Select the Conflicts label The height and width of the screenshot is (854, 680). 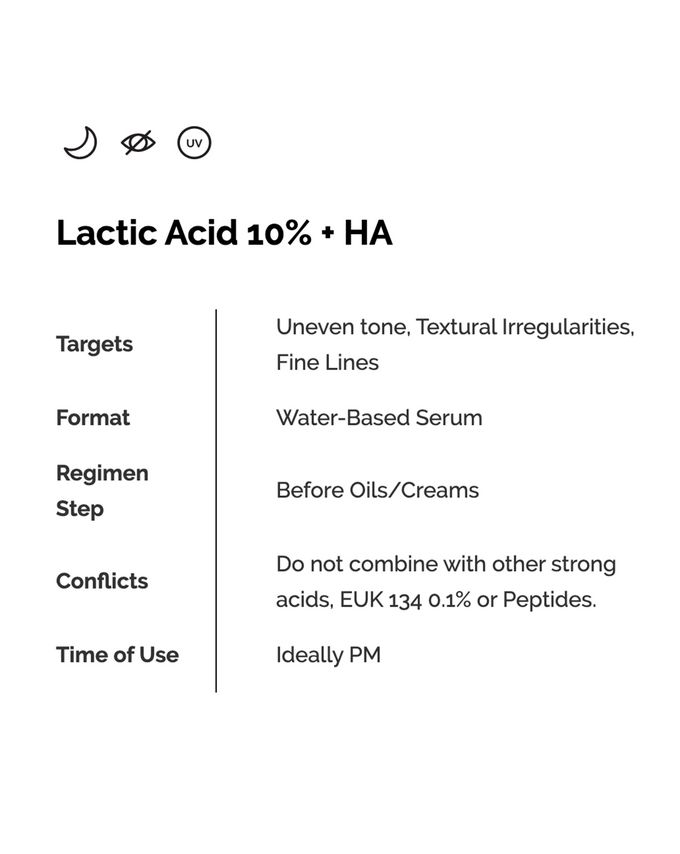[x=102, y=581]
